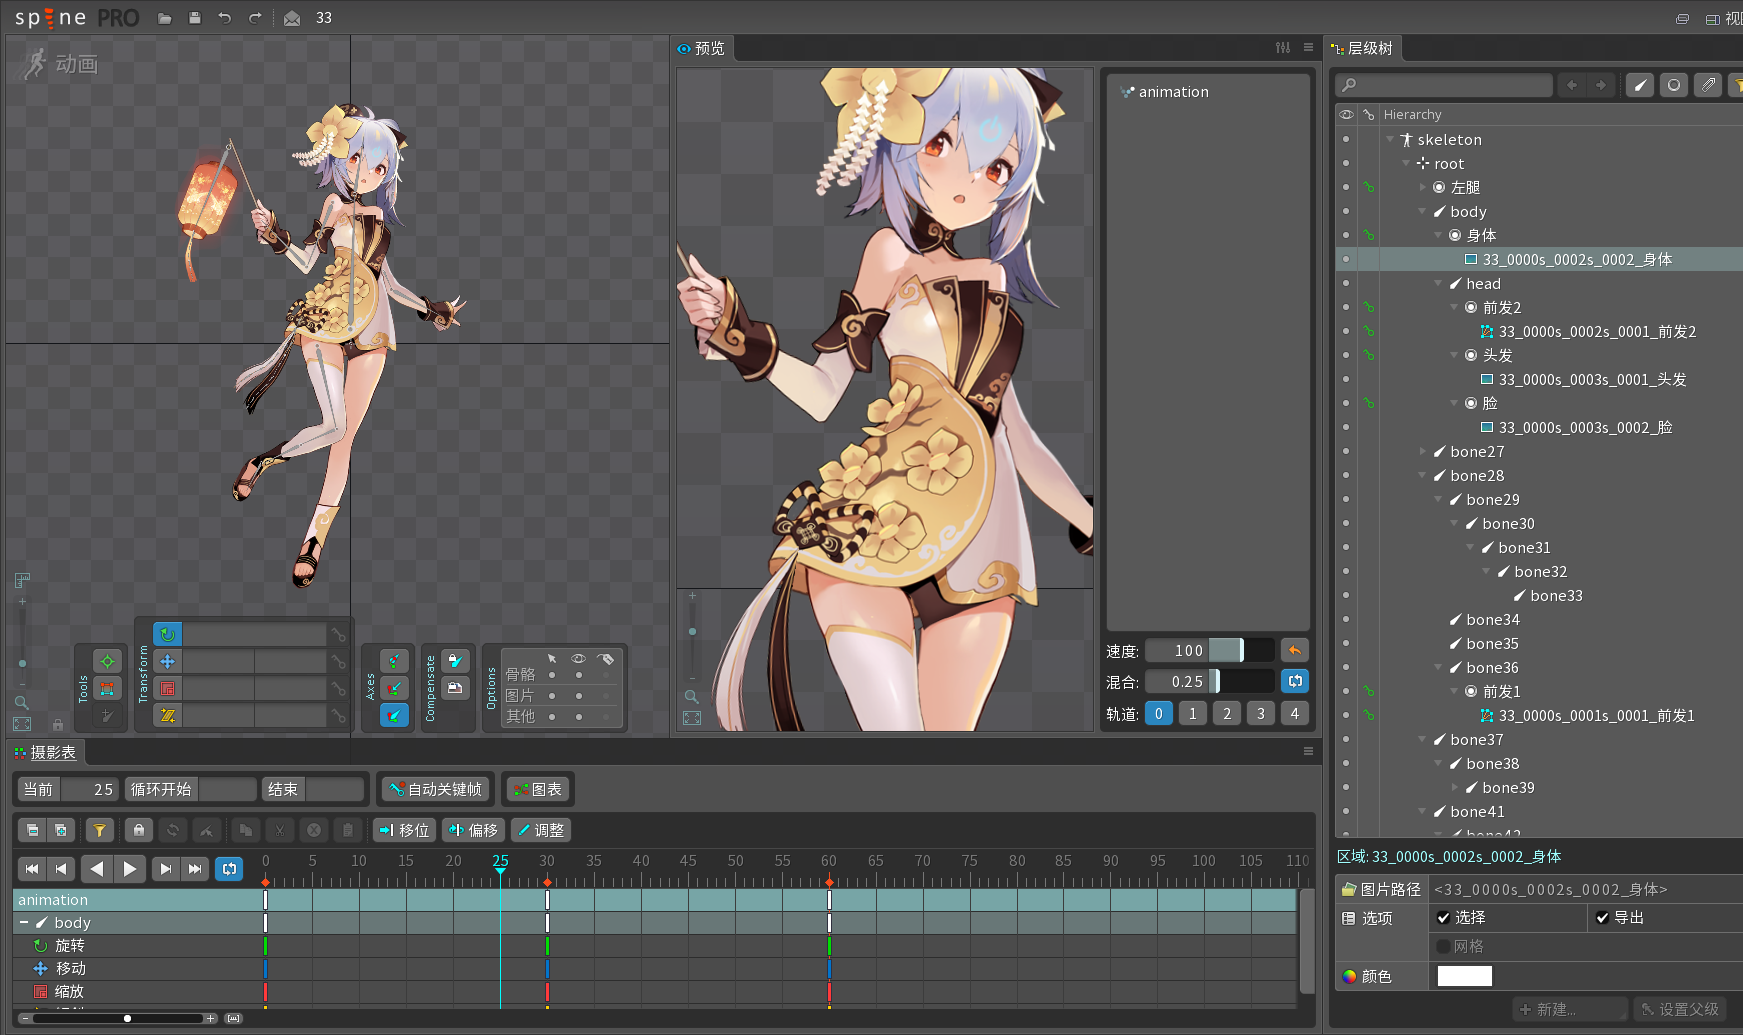Choose the Parent axes option
Screen dimensions: 1743x1035
pyautogui.click(x=394, y=688)
